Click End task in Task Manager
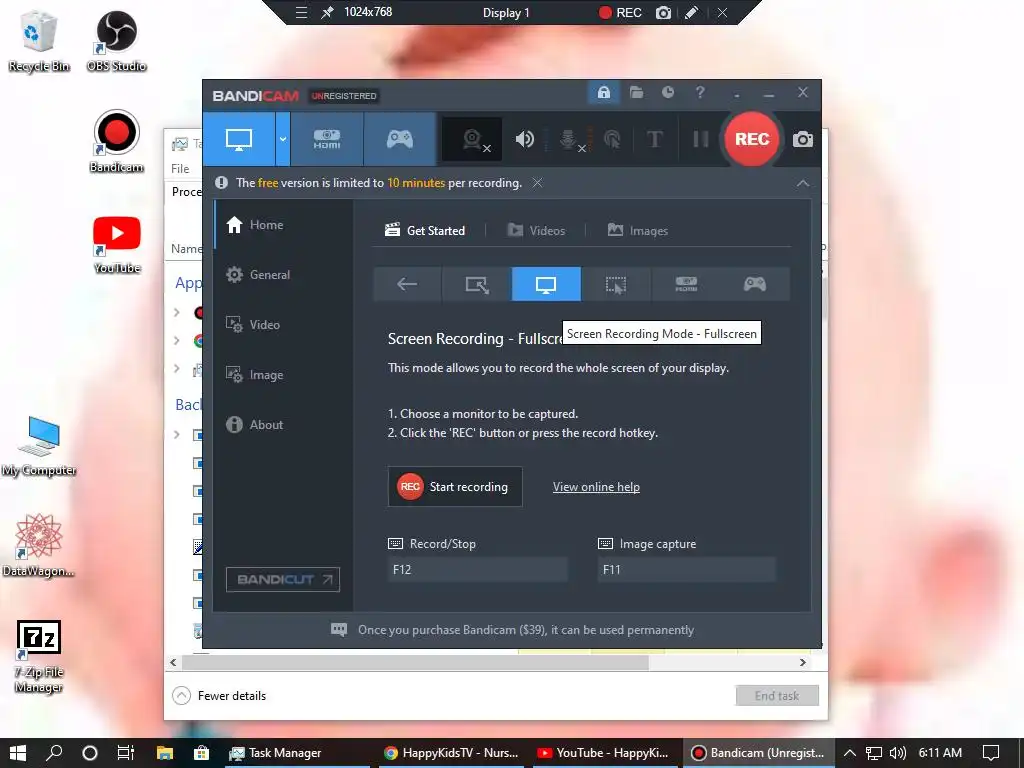The image size is (1024, 768). pyautogui.click(x=777, y=696)
